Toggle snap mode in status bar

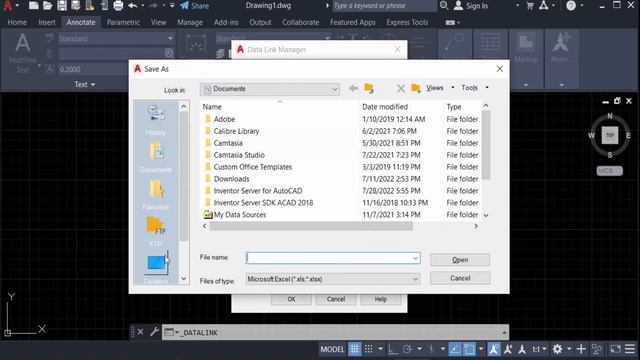tap(369, 349)
